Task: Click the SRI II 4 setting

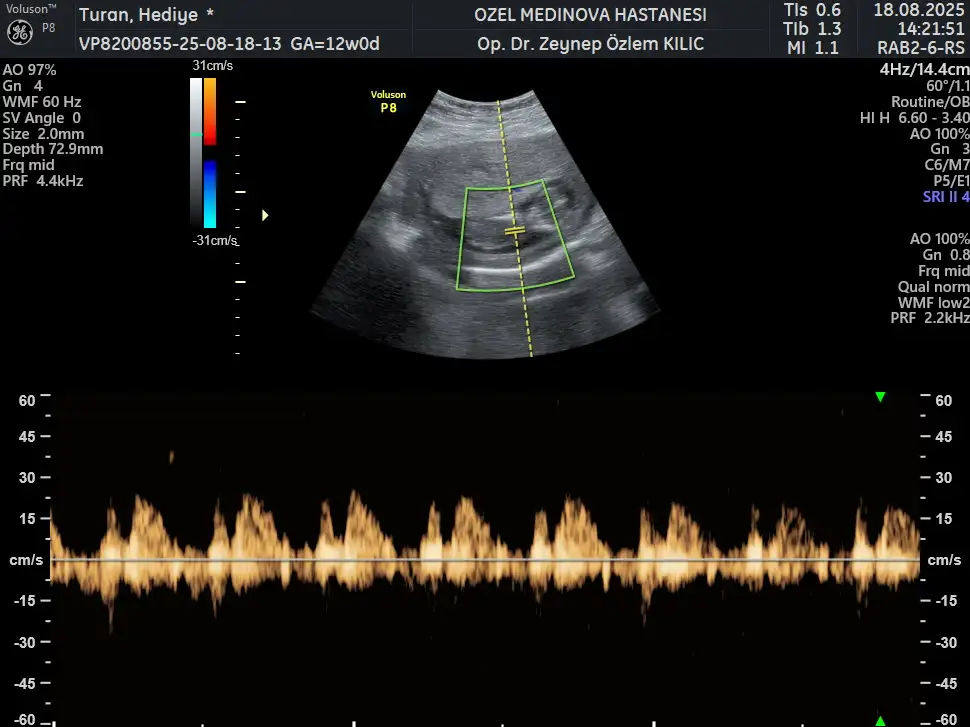Action: [x=945, y=197]
